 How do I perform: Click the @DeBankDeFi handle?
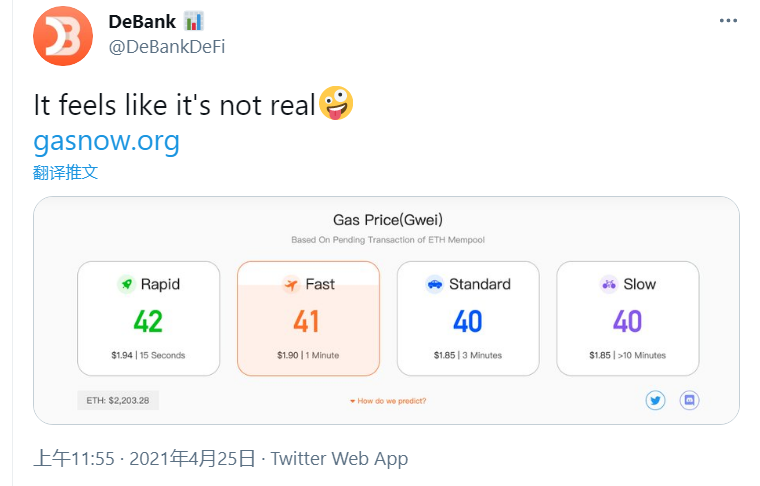[x=166, y=47]
